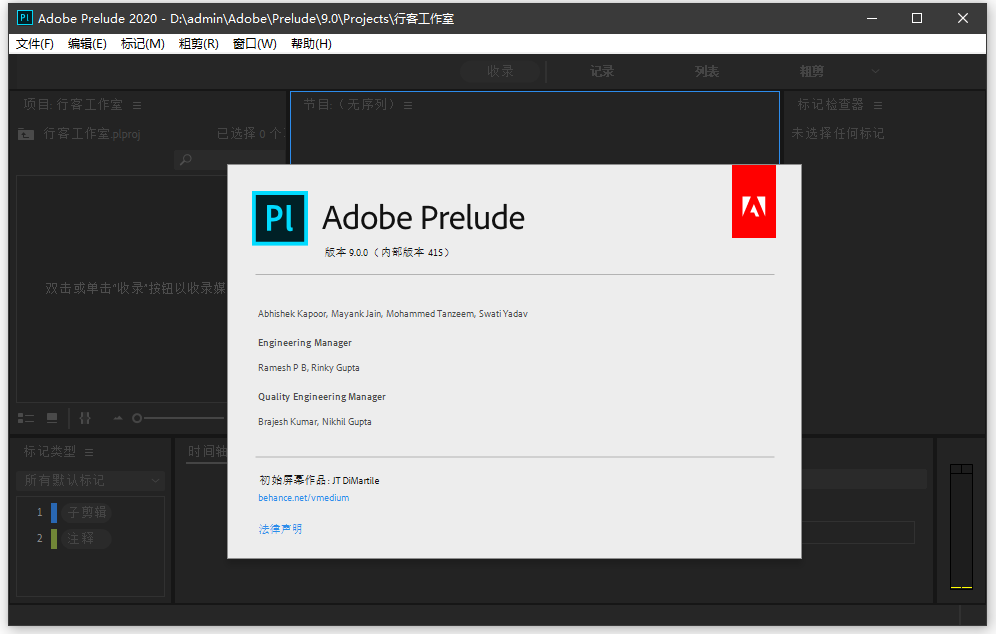Click the Prelude title bar app icon
Image resolution: width=996 pixels, height=634 pixels.
click(x=24, y=18)
